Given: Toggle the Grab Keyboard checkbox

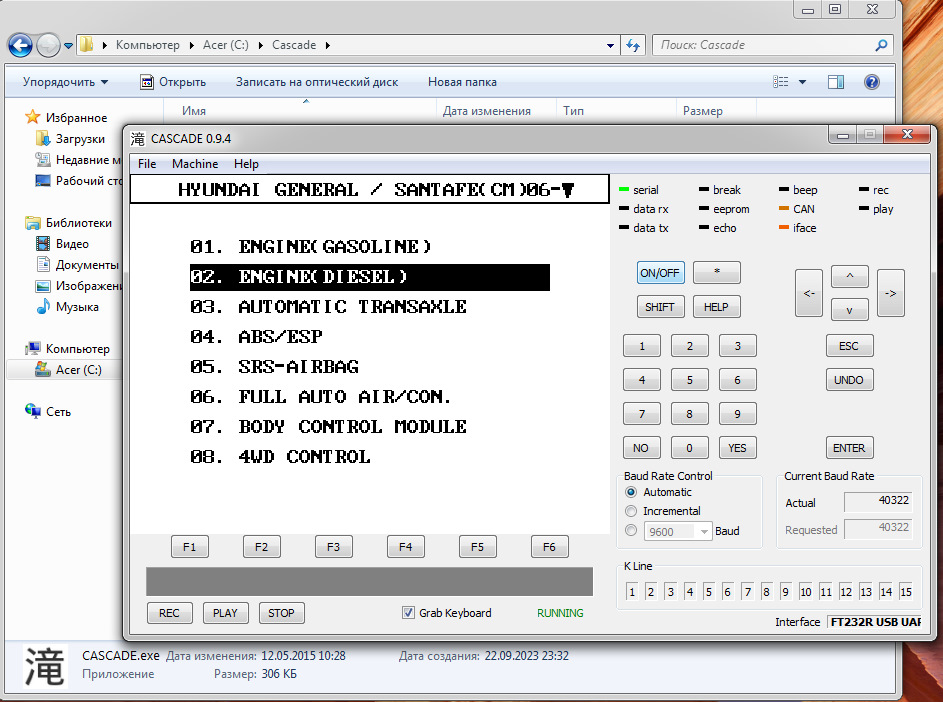Looking at the screenshot, I should click(408, 613).
